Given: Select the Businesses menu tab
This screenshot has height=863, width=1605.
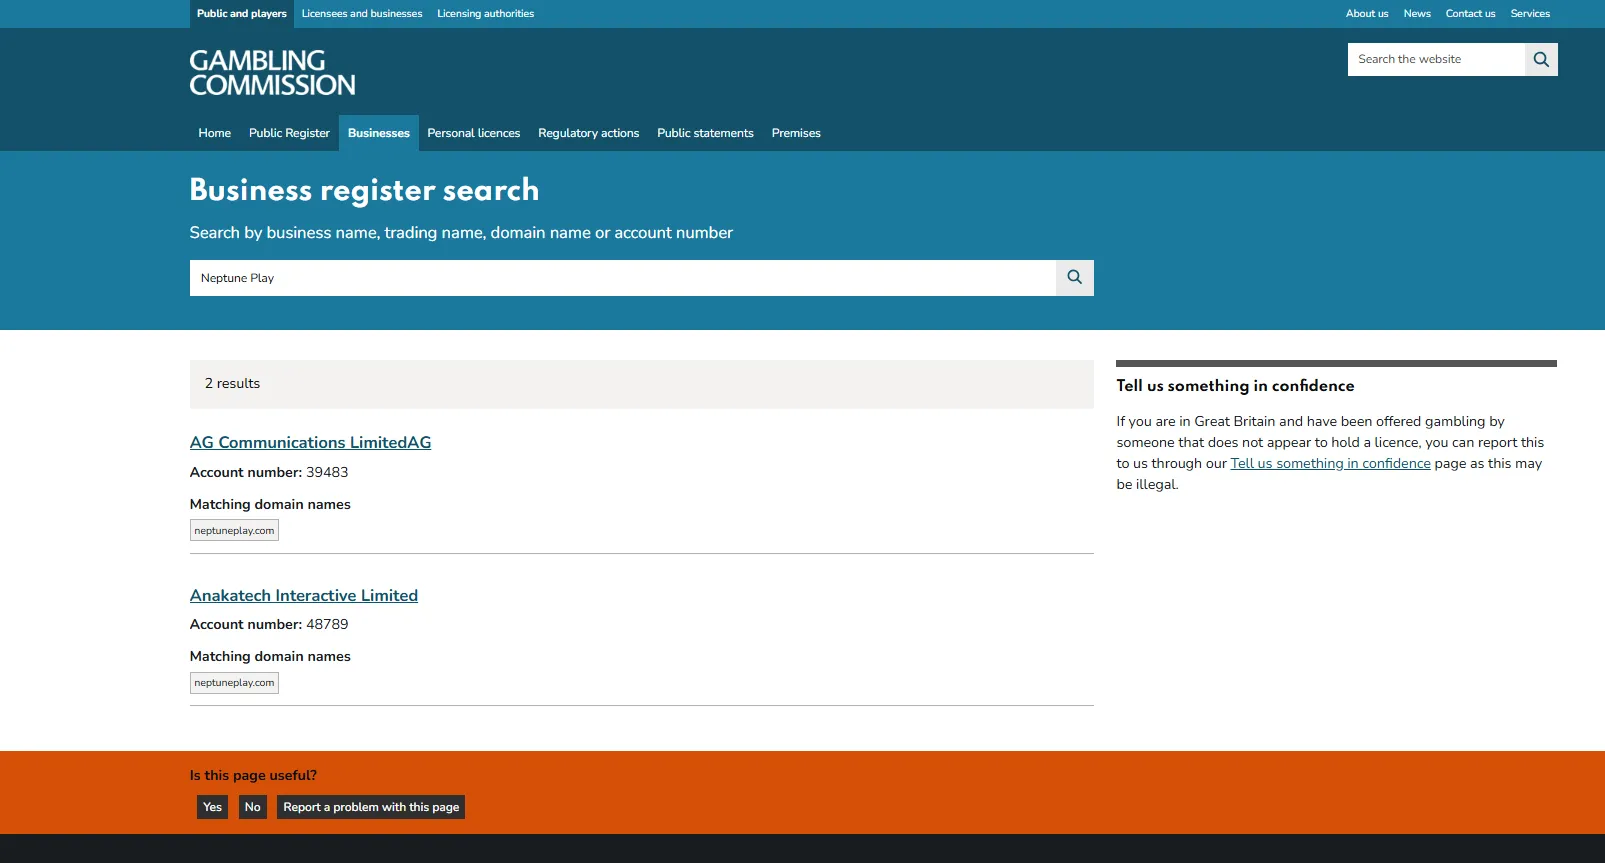Looking at the screenshot, I should tap(379, 133).
